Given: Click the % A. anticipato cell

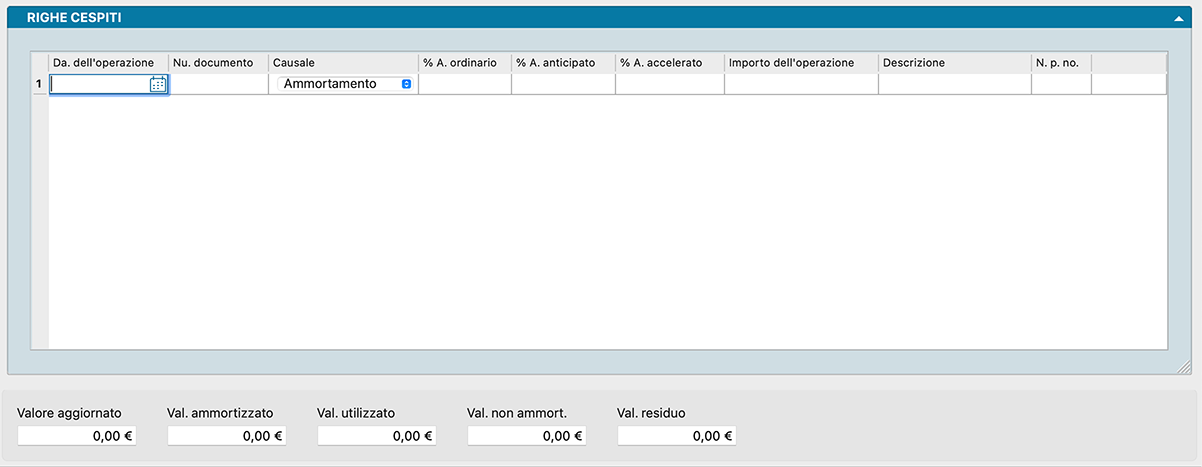Looking at the screenshot, I should point(563,85).
